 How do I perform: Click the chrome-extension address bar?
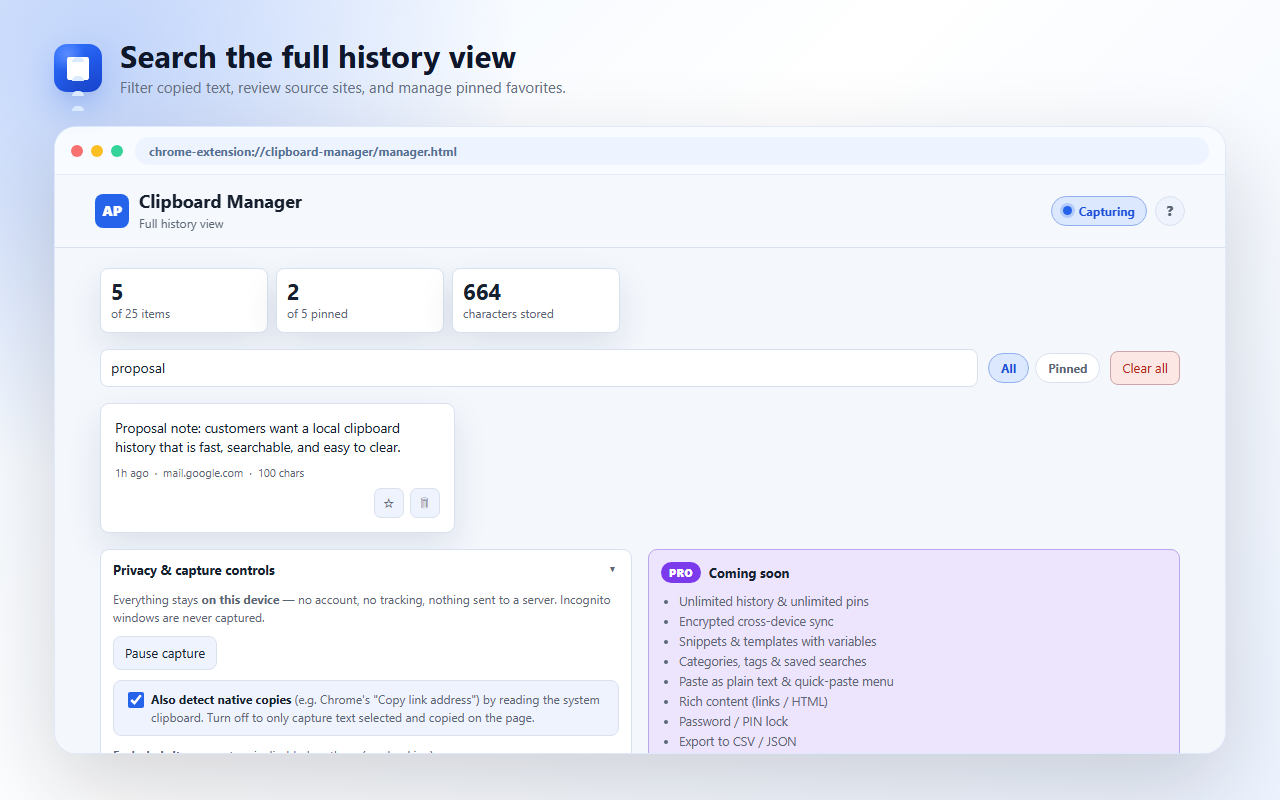(672, 152)
